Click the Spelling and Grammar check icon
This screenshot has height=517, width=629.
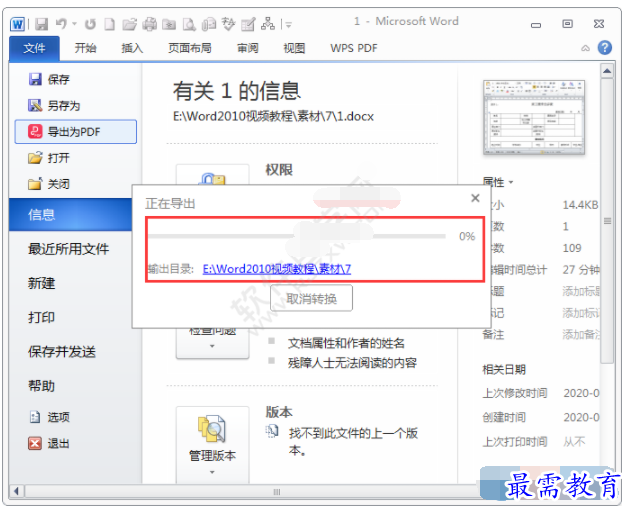click(x=228, y=24)
